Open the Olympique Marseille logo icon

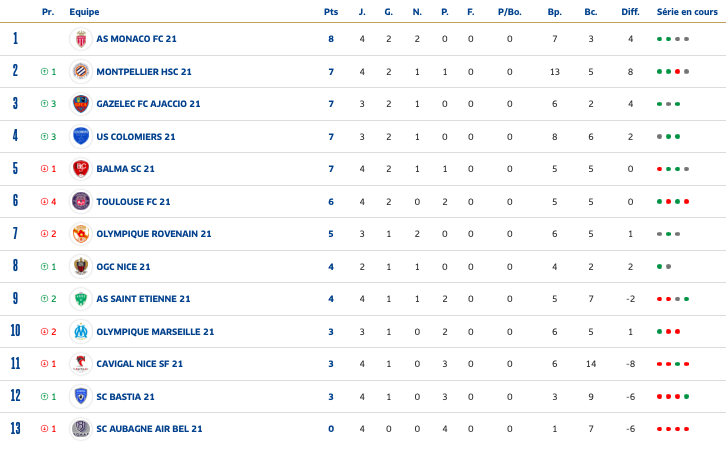81,331
